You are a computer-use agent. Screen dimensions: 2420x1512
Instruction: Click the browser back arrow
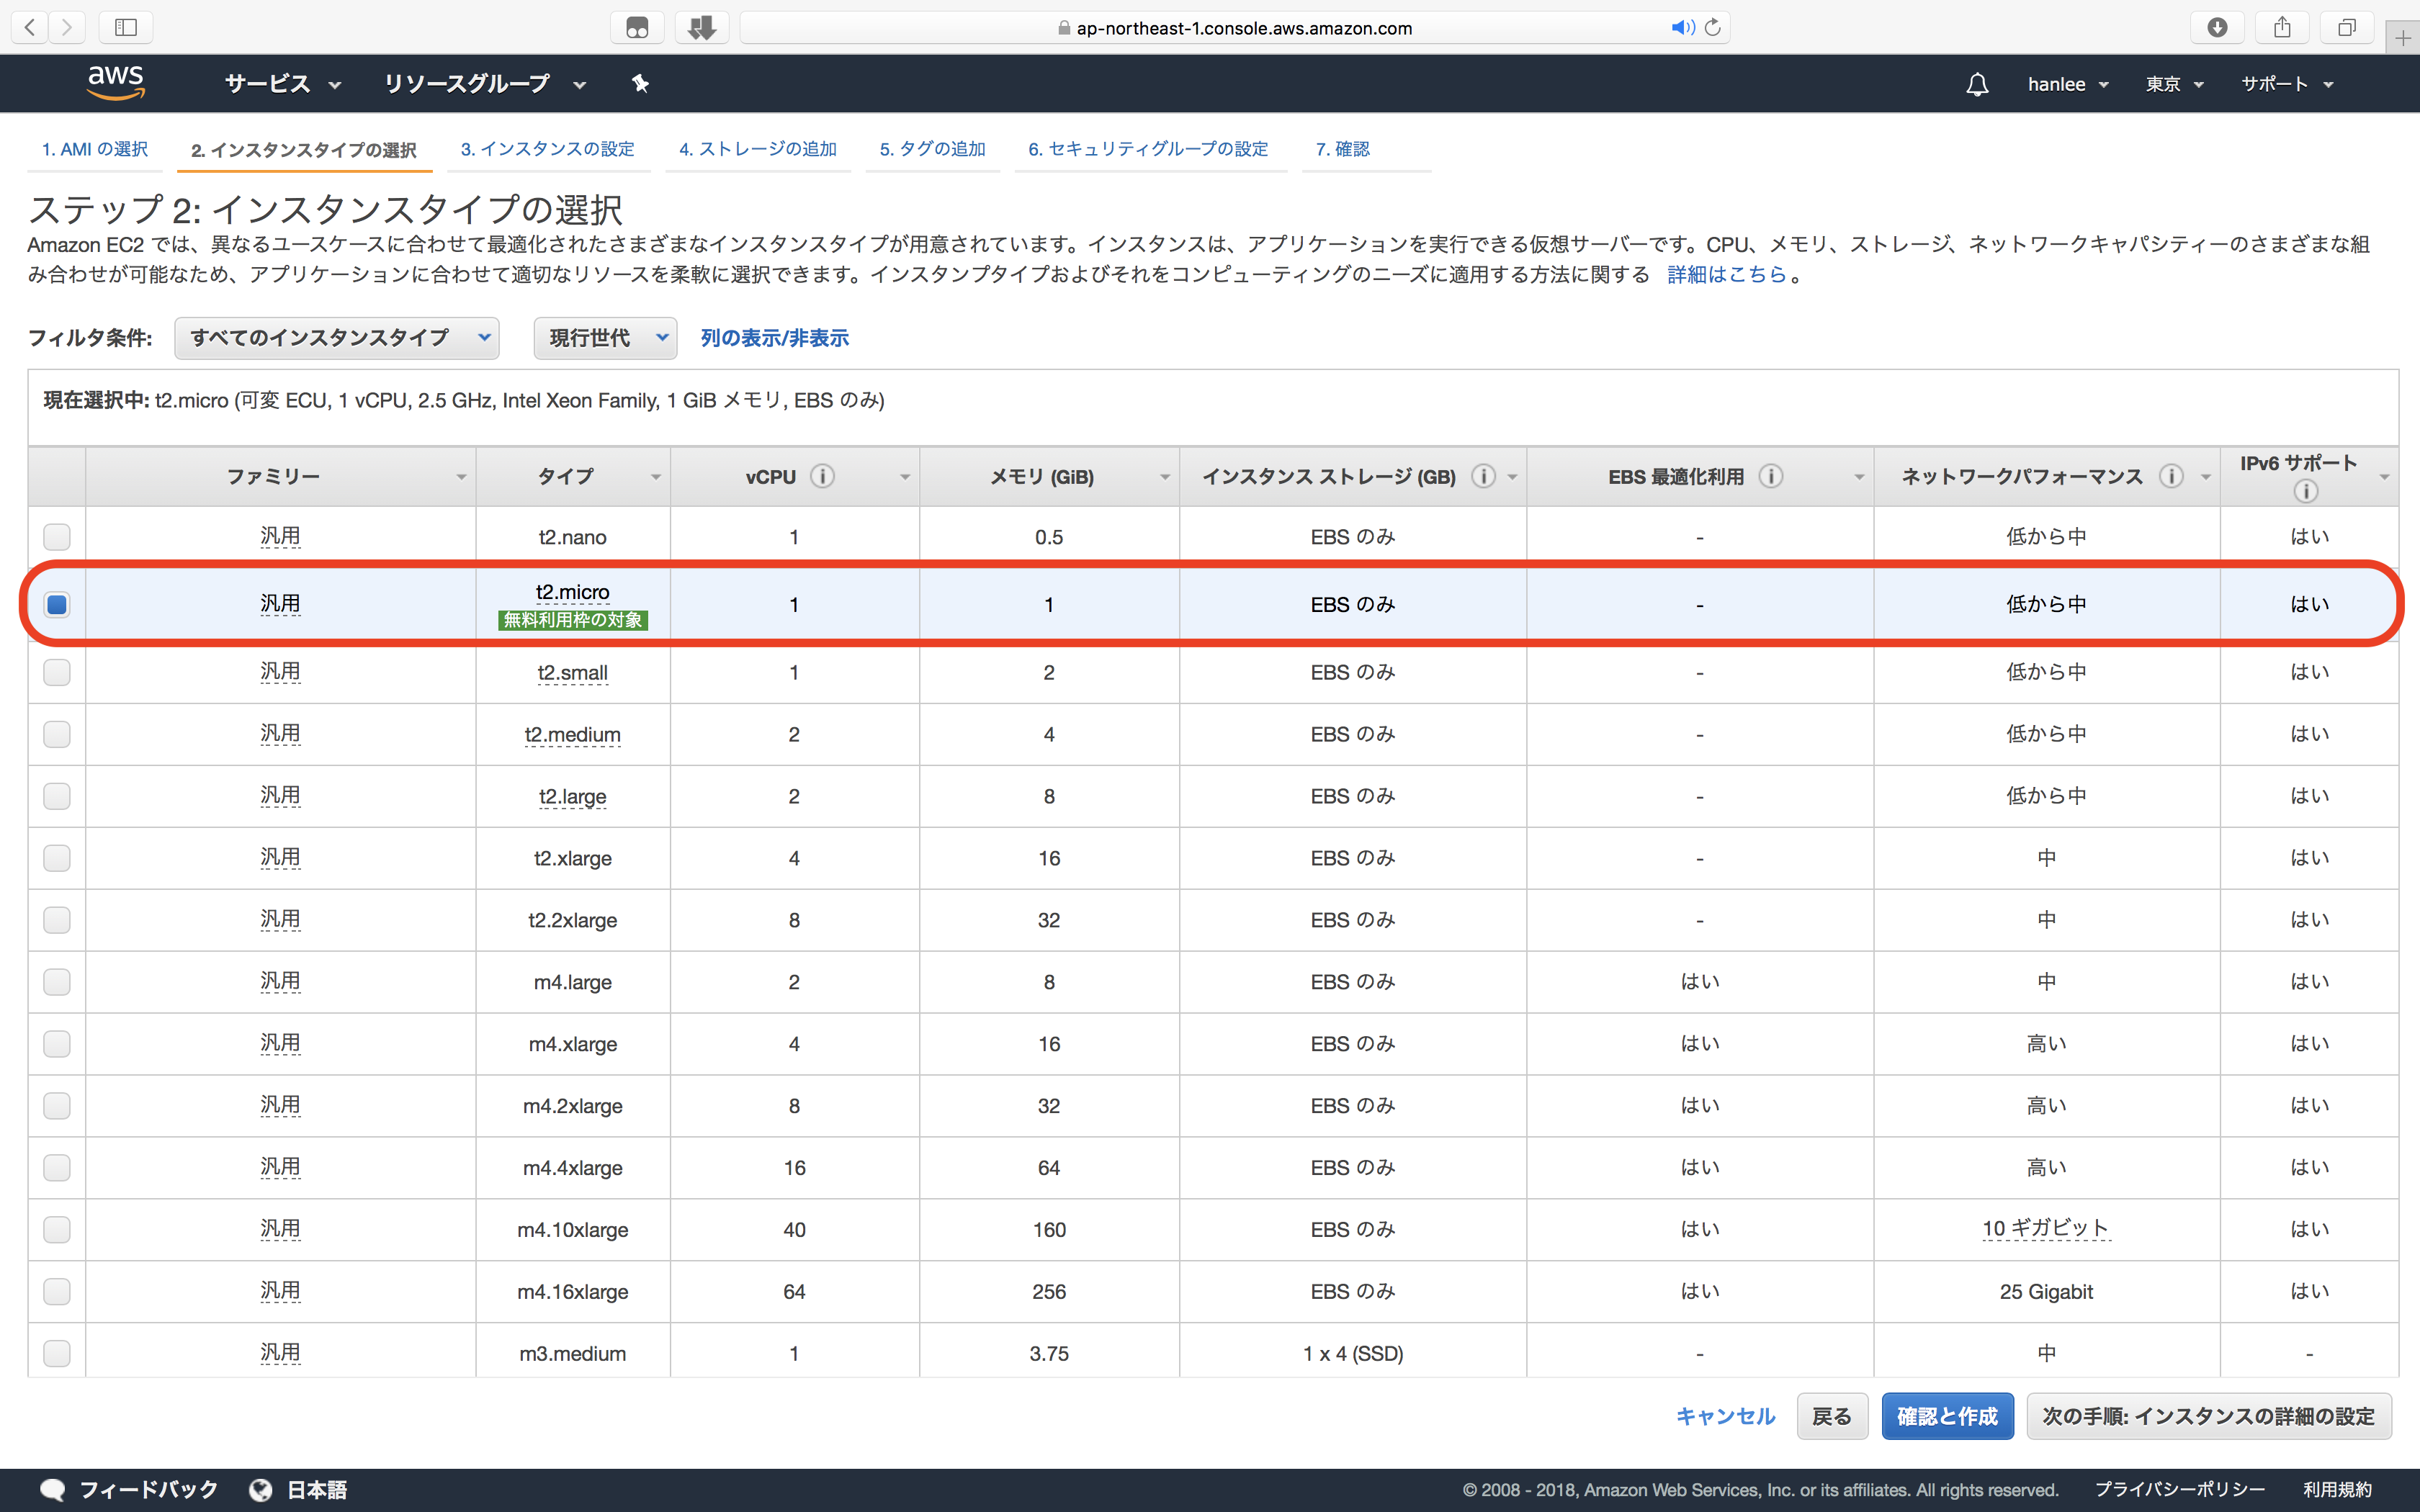30,27
